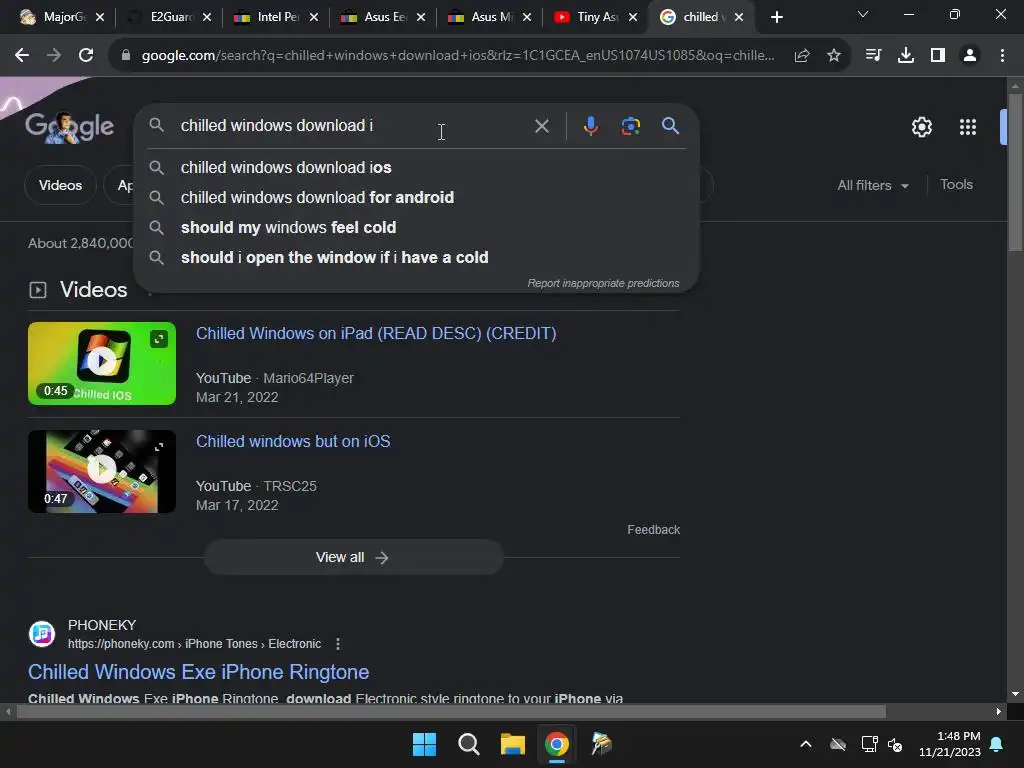Viewport: 1024px width, 768px height.
Task: Clear the search box with the X icon
Action: [541, 126]
